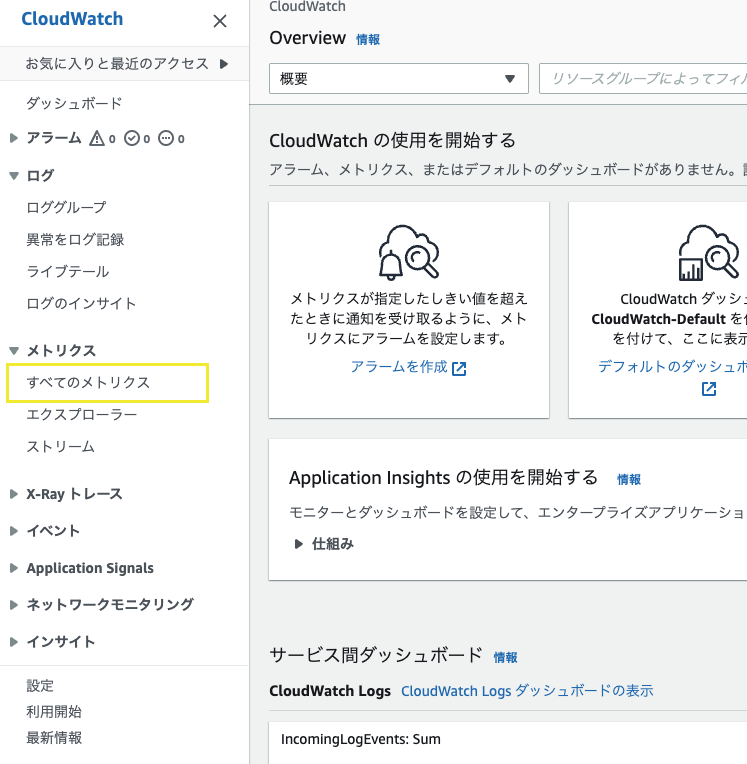Click external link icon beside アラームを作成
The width and height of the screenshot is (747, 764).
pyautogui.click(x=459, y=369)
